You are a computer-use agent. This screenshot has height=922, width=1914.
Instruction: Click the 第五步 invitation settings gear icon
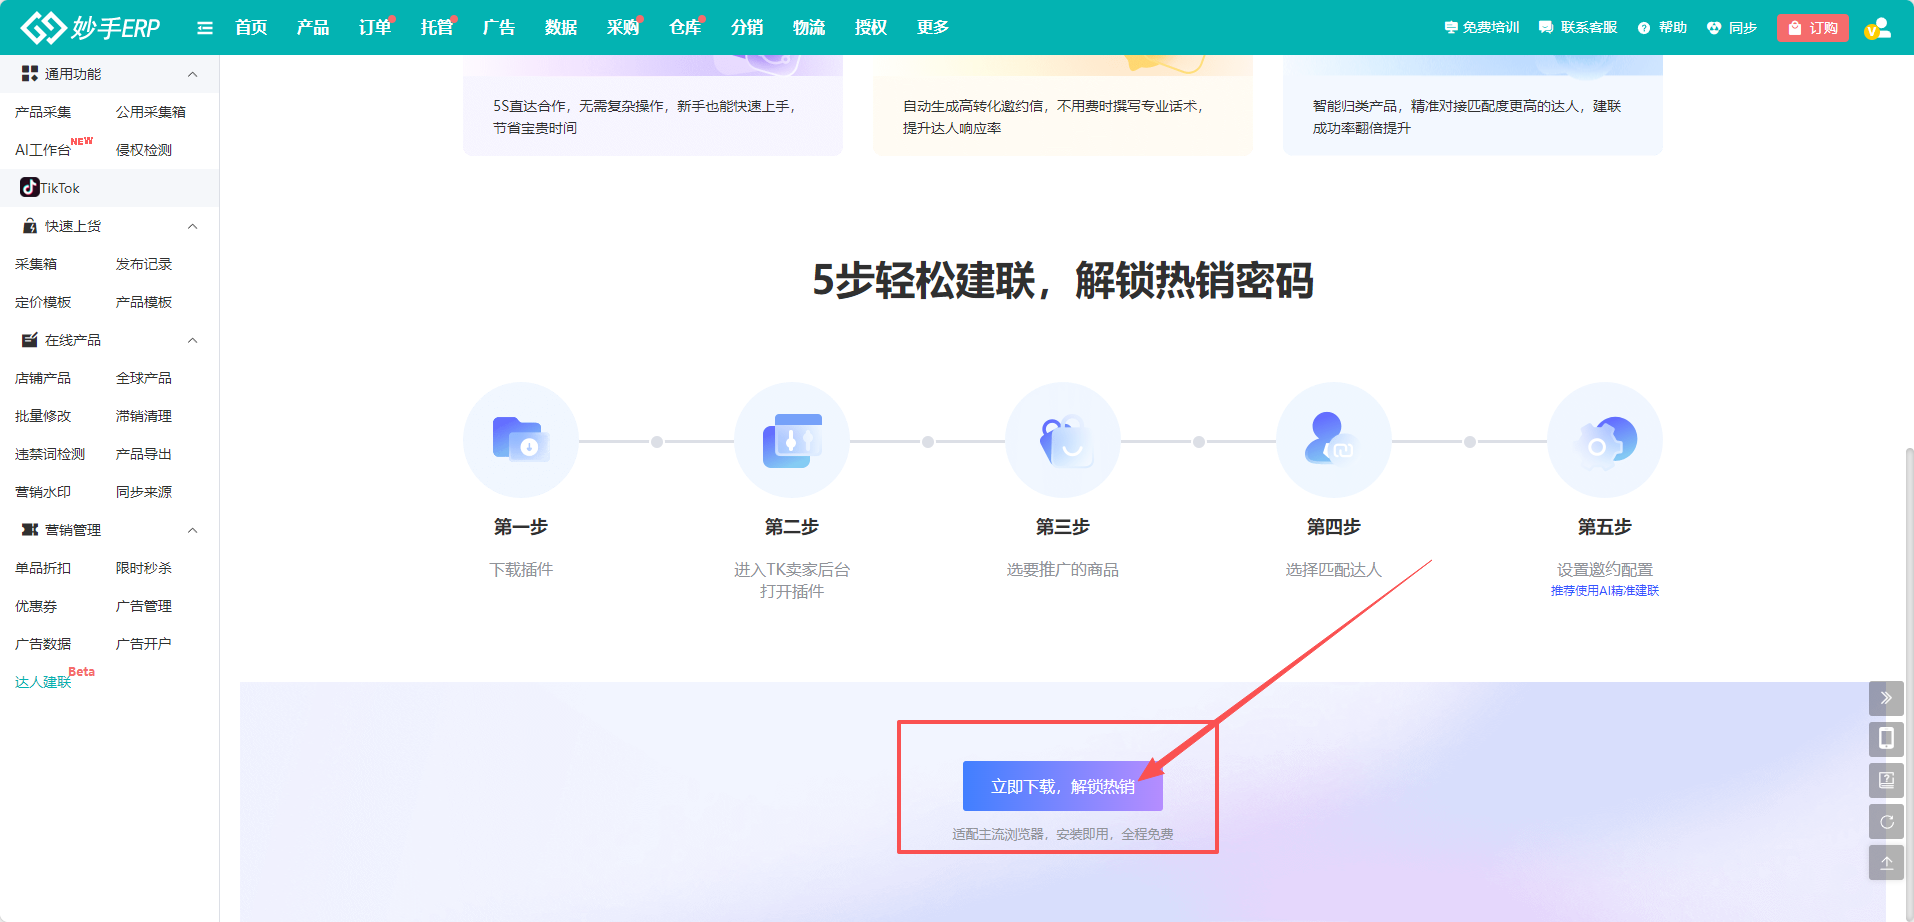[1605, 440]
